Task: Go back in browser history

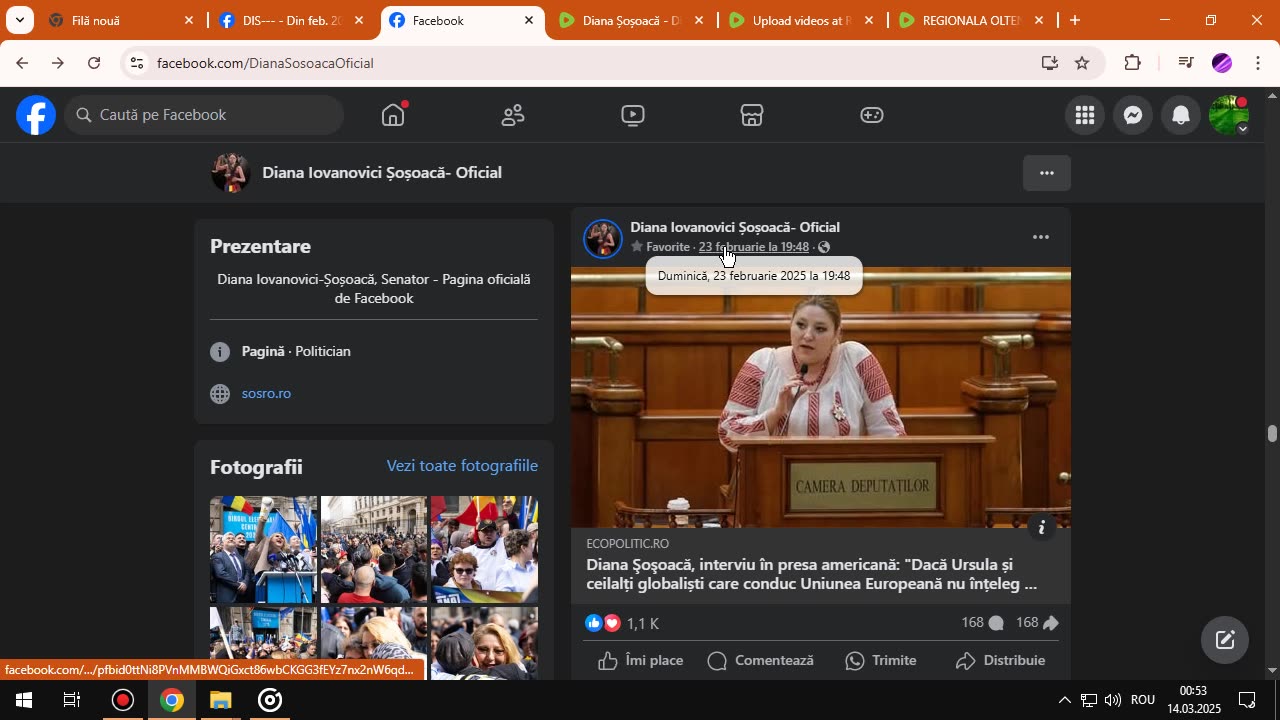Action: [21, 63]
